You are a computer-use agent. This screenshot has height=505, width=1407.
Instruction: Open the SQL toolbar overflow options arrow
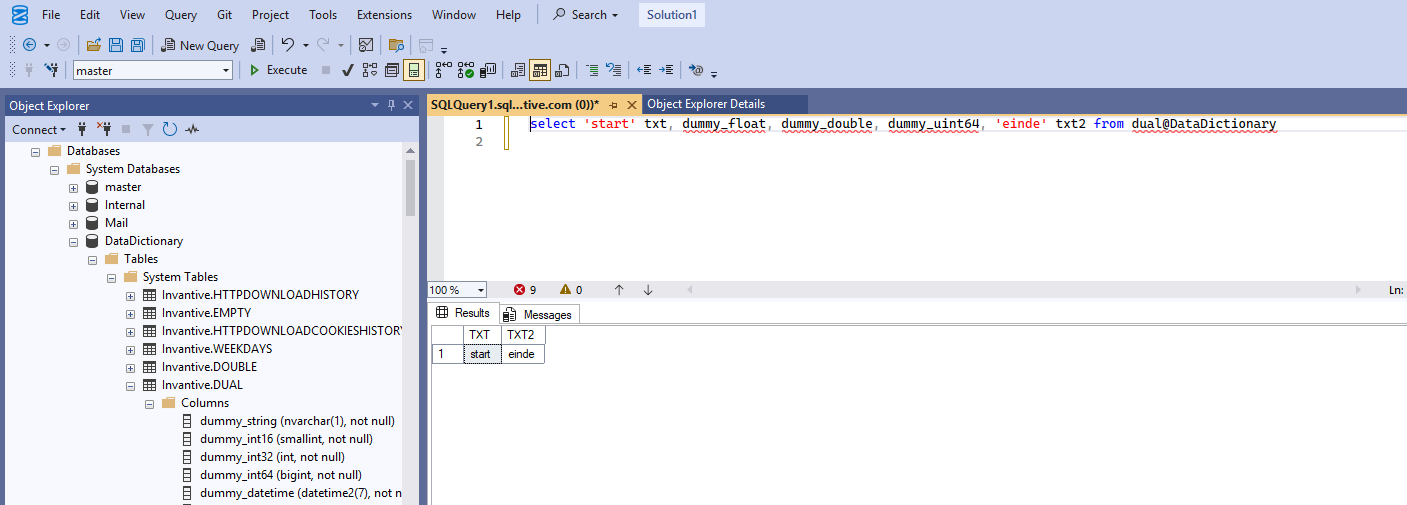point(714,73)
